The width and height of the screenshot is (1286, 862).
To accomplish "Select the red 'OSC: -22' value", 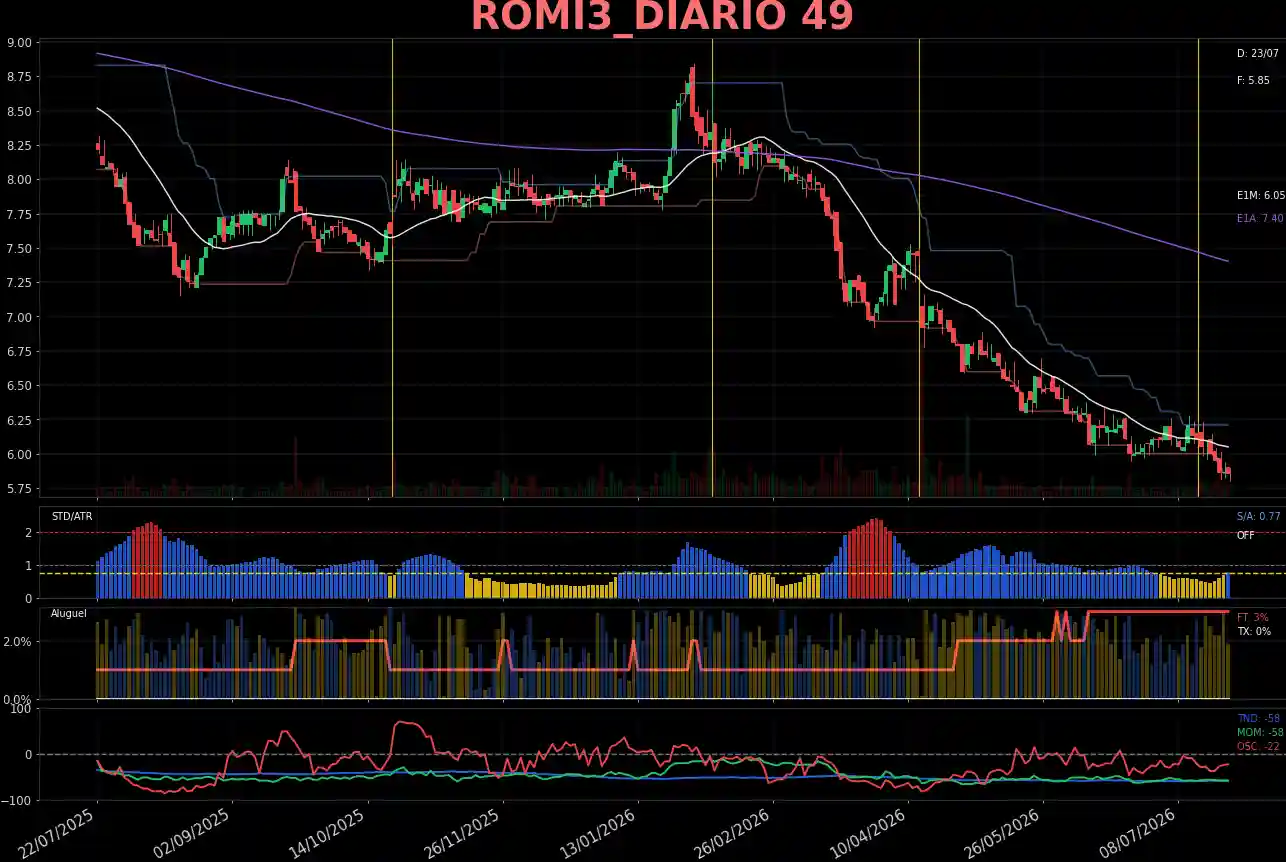I will (x=1258, y=746).
